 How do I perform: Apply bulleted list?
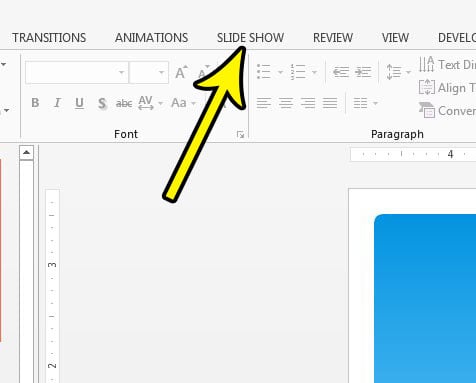[x=264, y=72]
